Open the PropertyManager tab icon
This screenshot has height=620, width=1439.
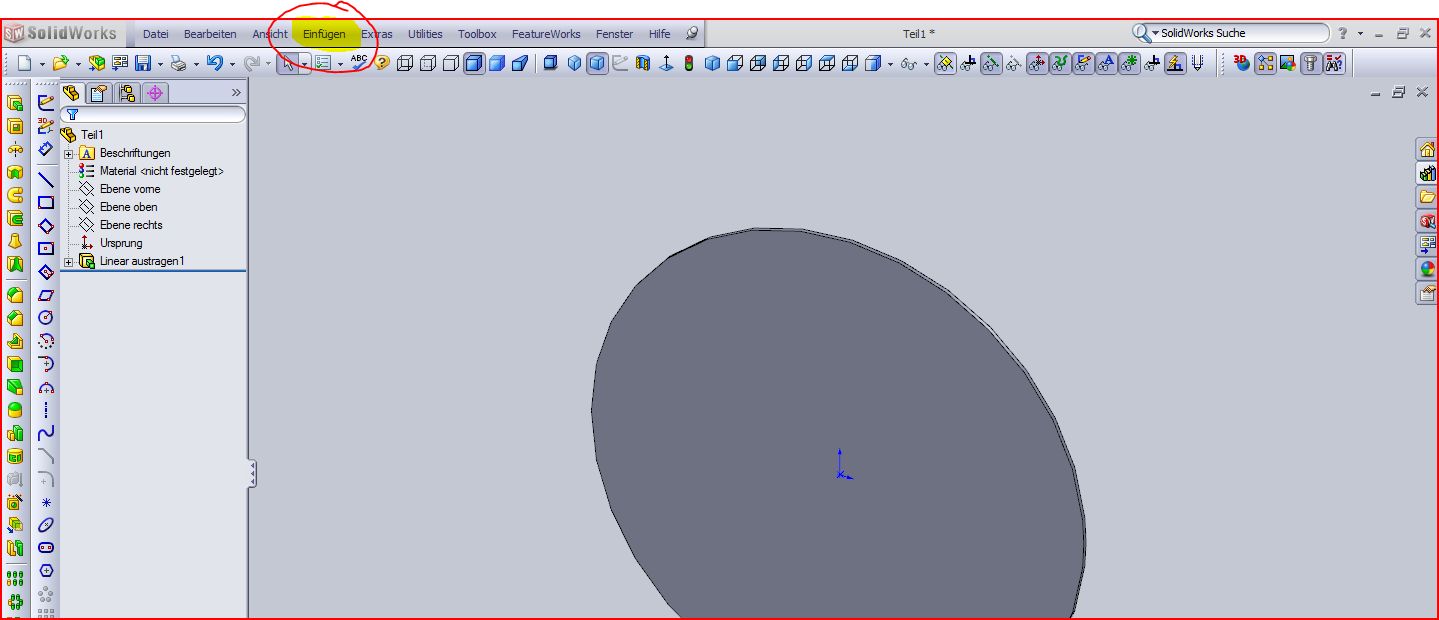coord(99,94)
